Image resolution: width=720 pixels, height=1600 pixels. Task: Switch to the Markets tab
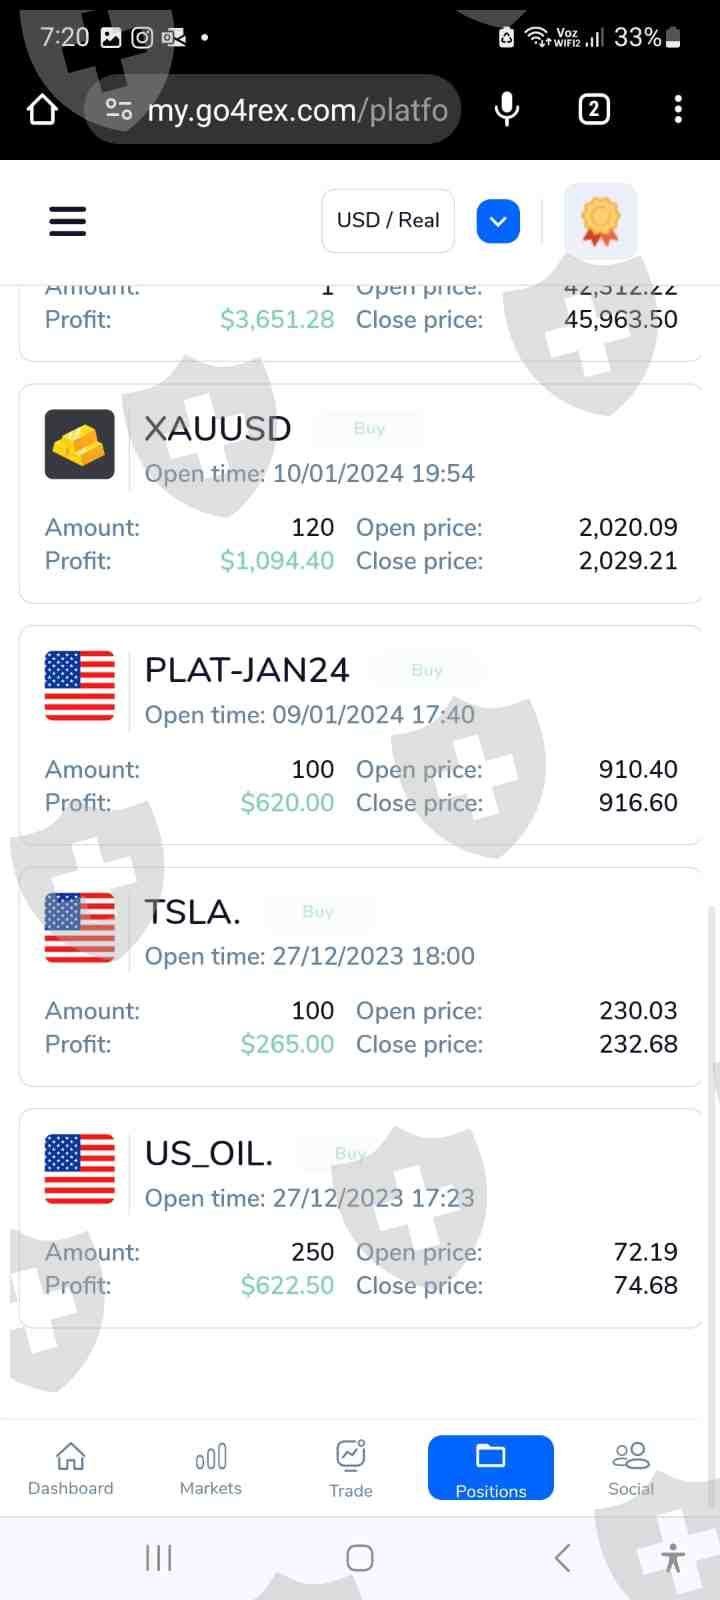(211, 1468)
